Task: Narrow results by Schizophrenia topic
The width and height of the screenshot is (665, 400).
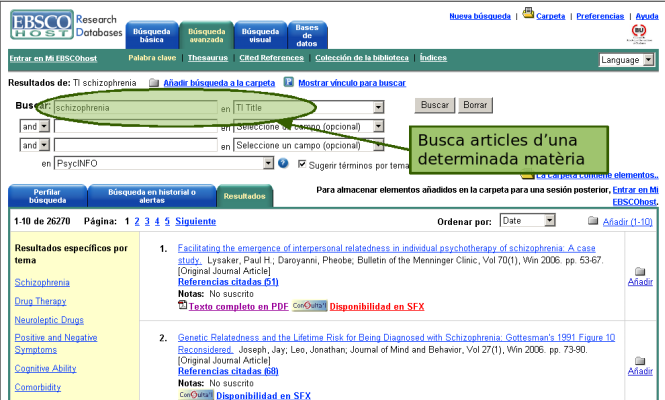Action: click(x=42, y=283)
